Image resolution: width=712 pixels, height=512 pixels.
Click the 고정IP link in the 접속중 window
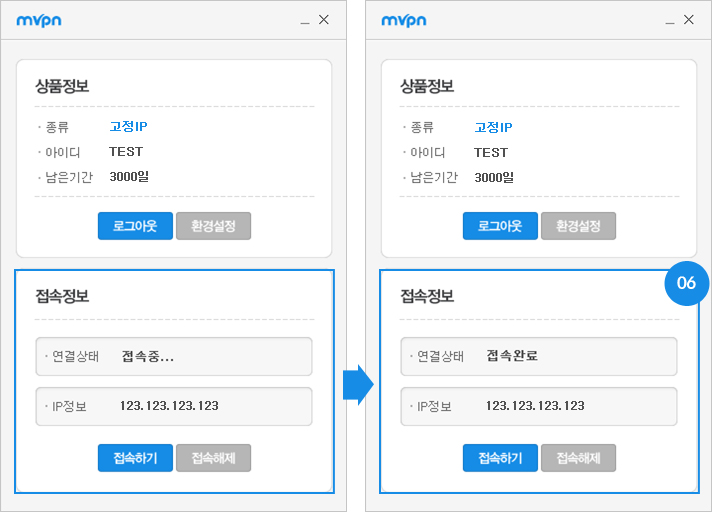tap(128, 127)
